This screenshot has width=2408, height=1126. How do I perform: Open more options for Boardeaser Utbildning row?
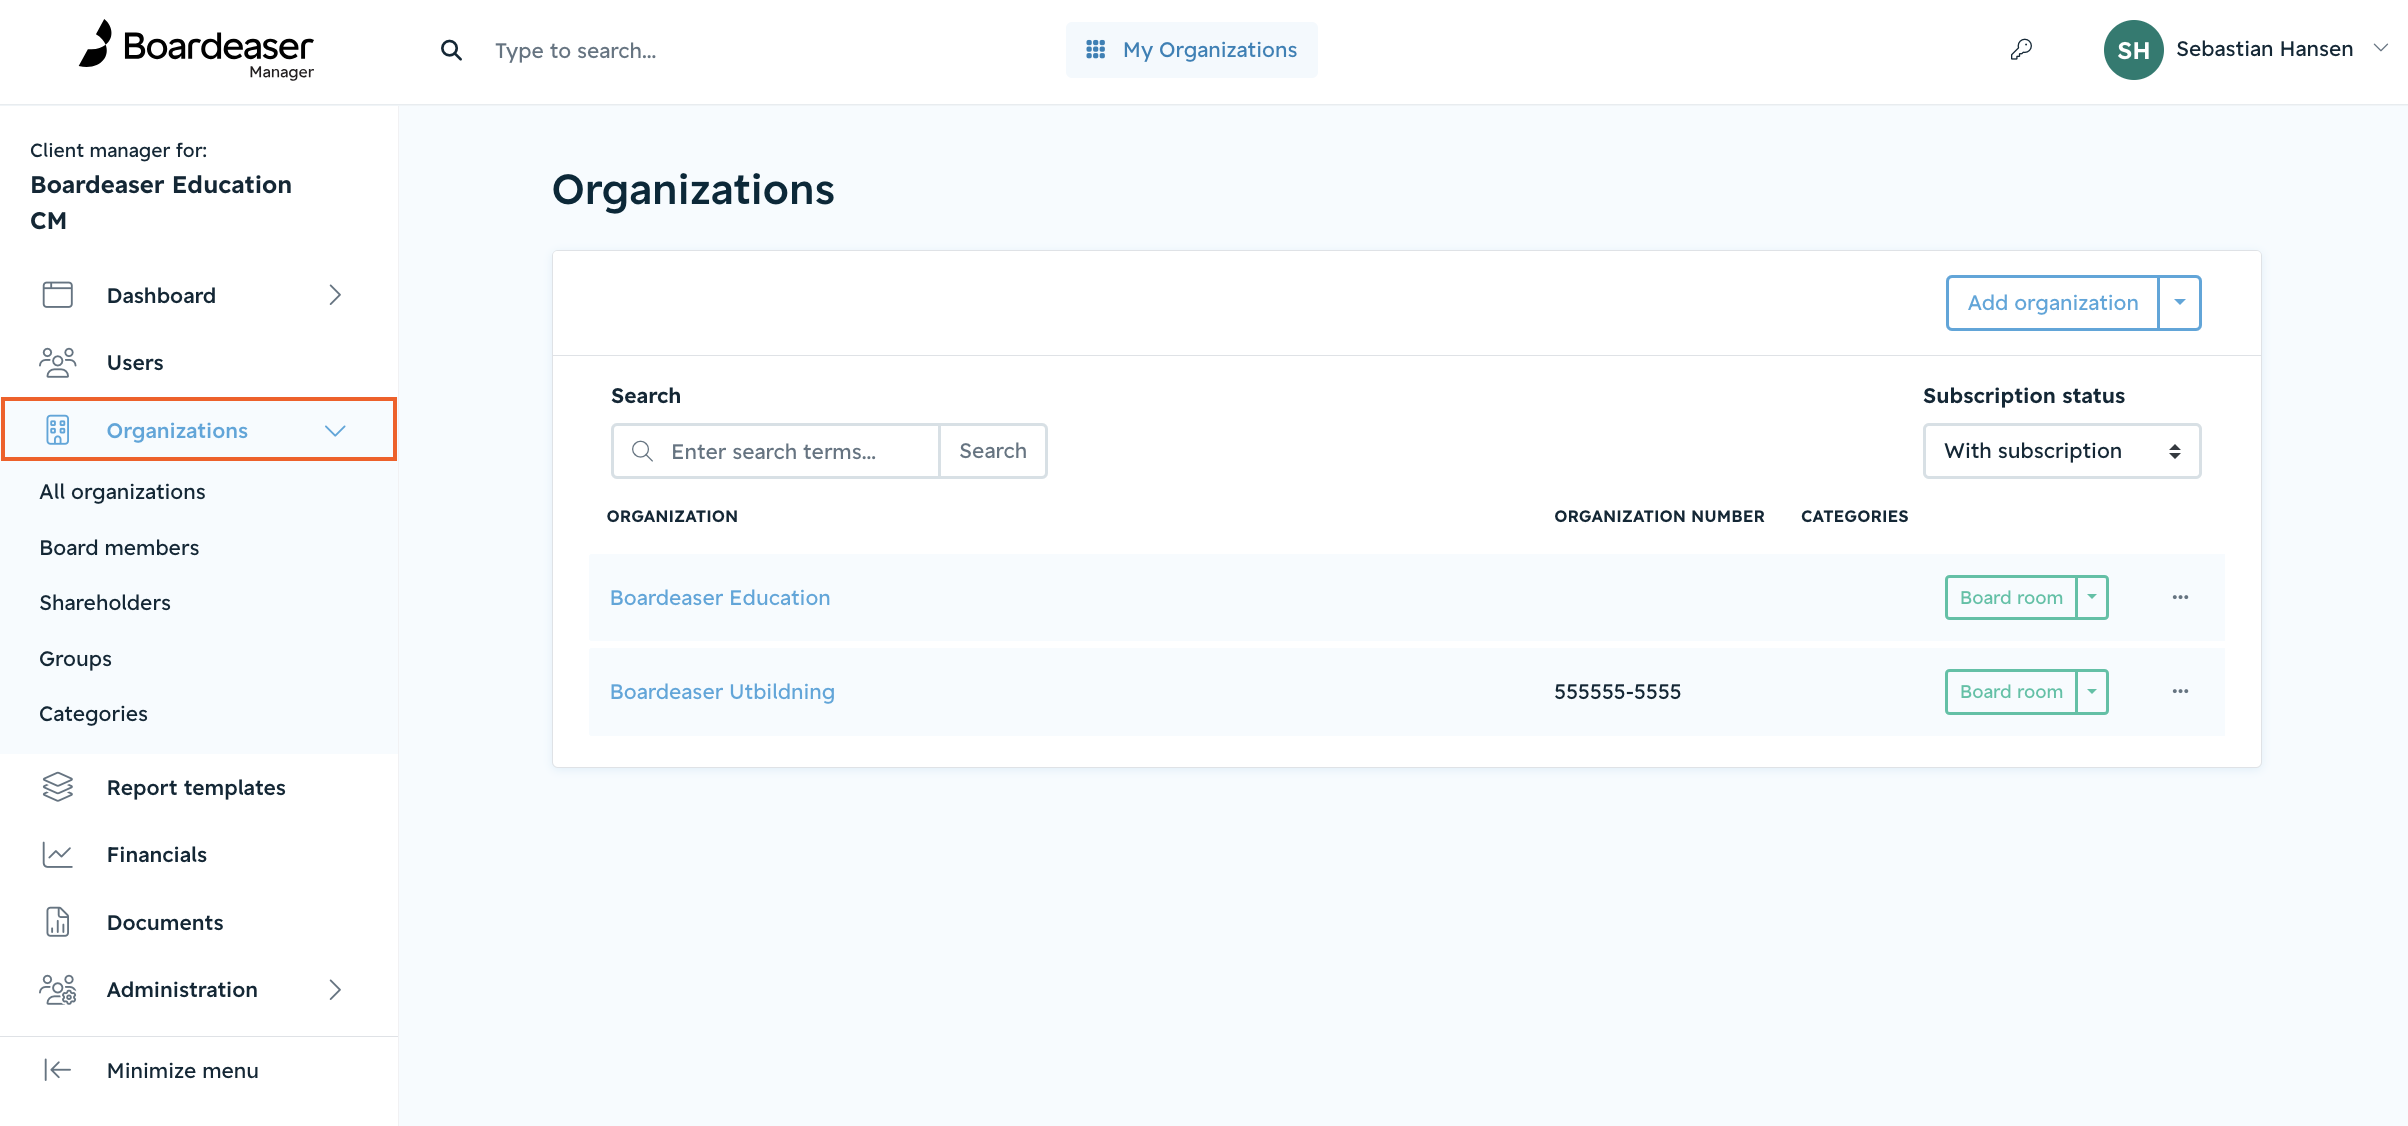pyautogui.click(x=2180, y=691)
